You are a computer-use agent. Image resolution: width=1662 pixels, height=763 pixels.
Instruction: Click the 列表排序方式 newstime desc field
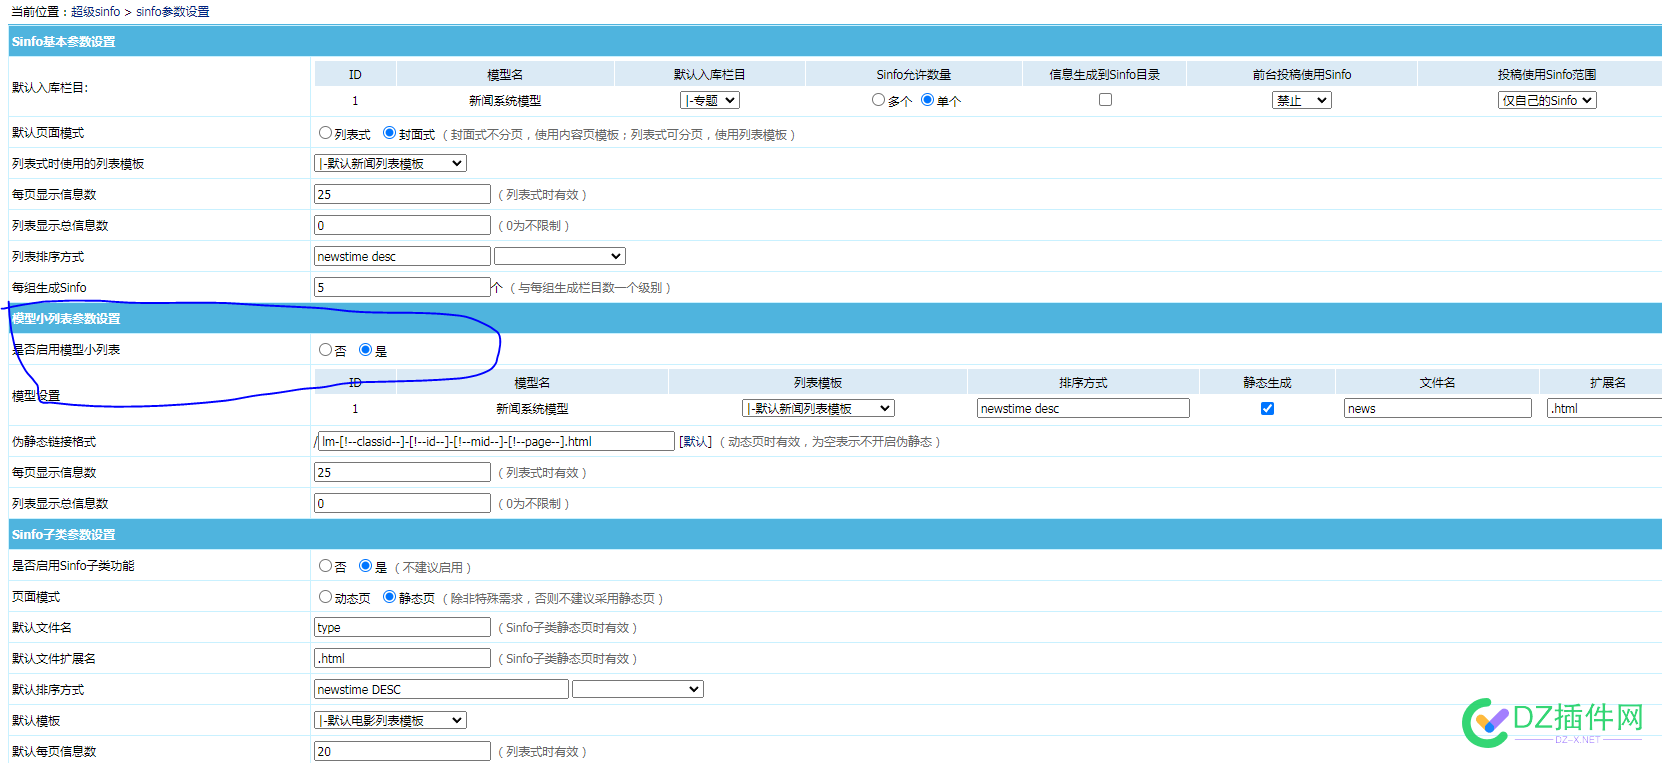tap(402, 256)
